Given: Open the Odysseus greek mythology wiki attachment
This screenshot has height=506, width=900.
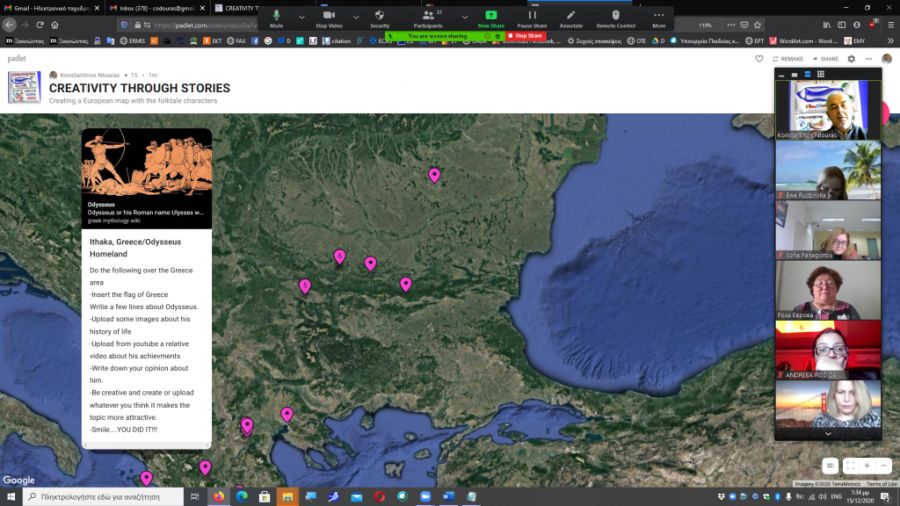Looking at the screenshot, I should click(146, 179).
